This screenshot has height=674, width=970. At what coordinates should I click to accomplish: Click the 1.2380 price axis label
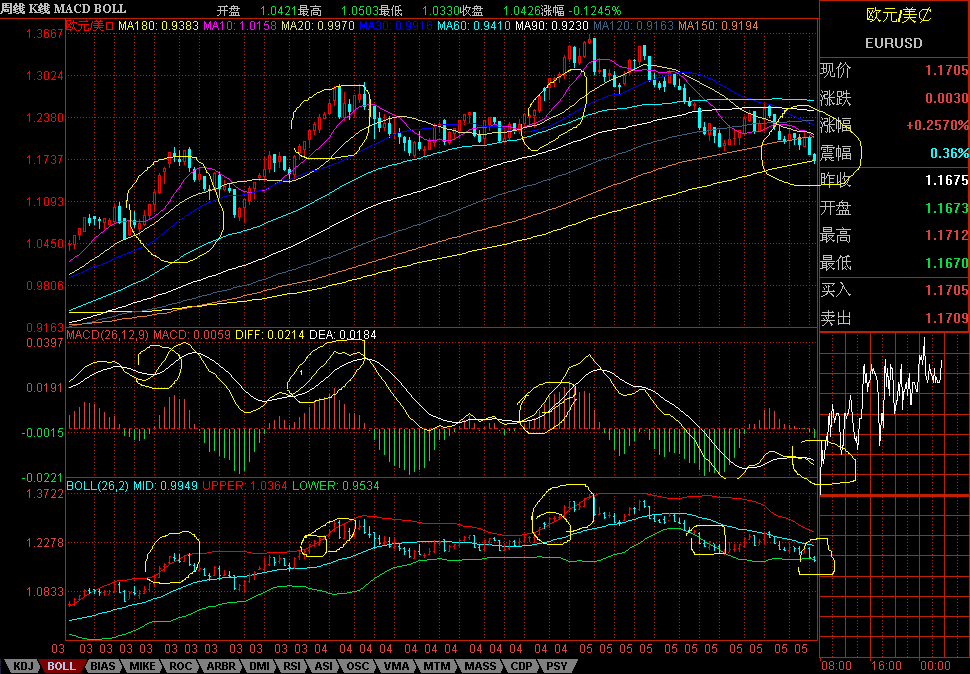click(45, 117)
